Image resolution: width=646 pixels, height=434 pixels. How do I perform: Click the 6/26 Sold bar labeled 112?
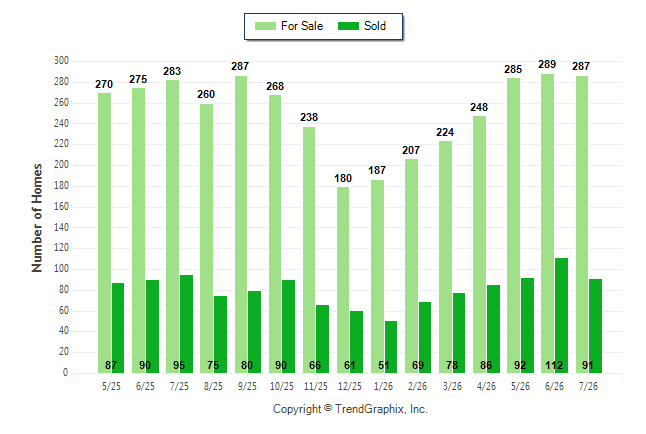[562, 316]
